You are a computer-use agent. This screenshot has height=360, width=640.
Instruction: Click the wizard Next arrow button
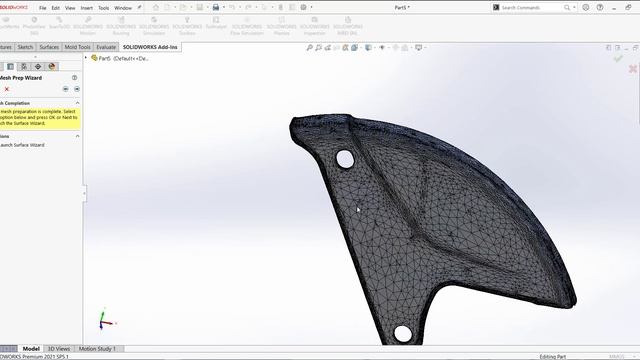77,89
